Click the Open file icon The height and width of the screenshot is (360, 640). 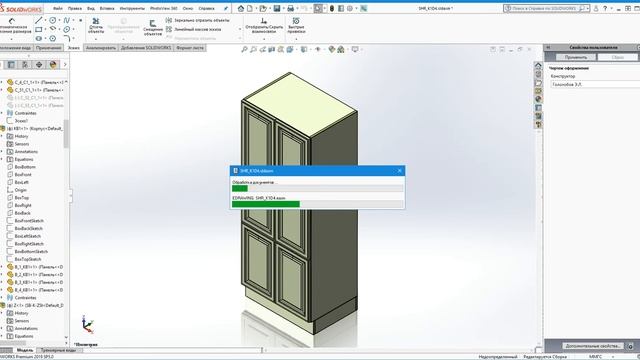coord(263,8)
